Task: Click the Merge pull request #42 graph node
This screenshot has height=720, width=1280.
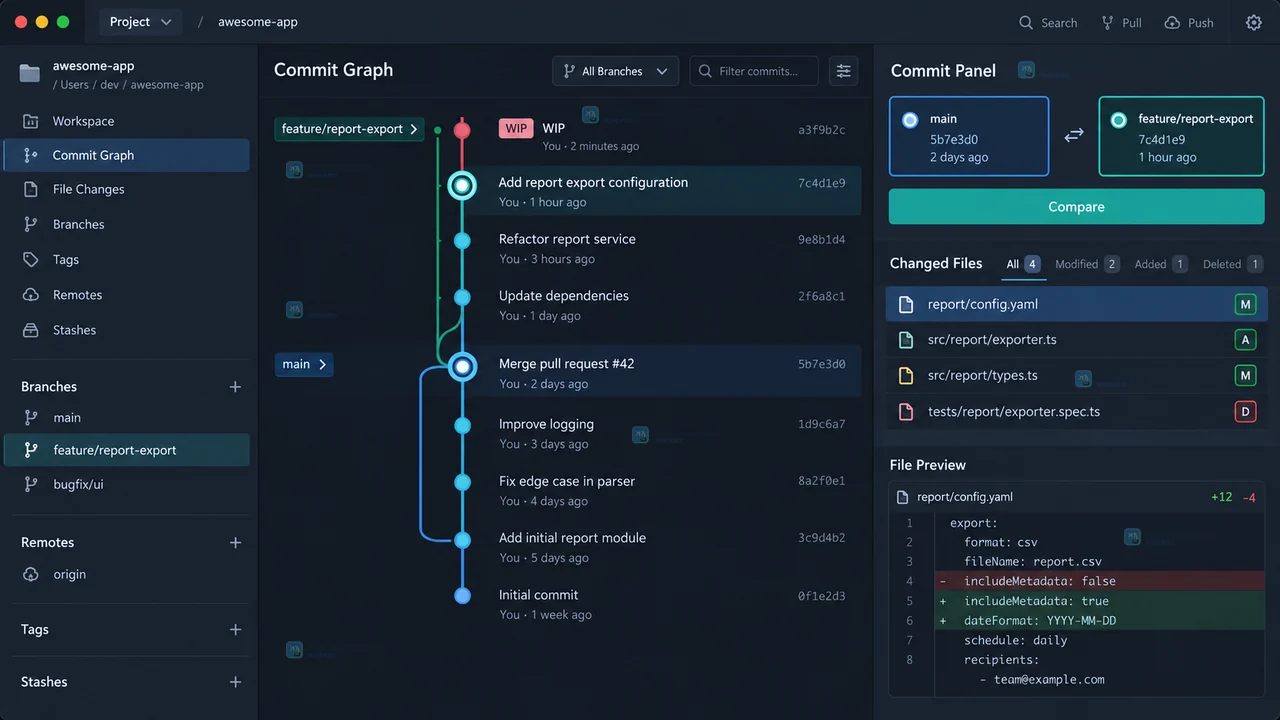Action: 462,367
